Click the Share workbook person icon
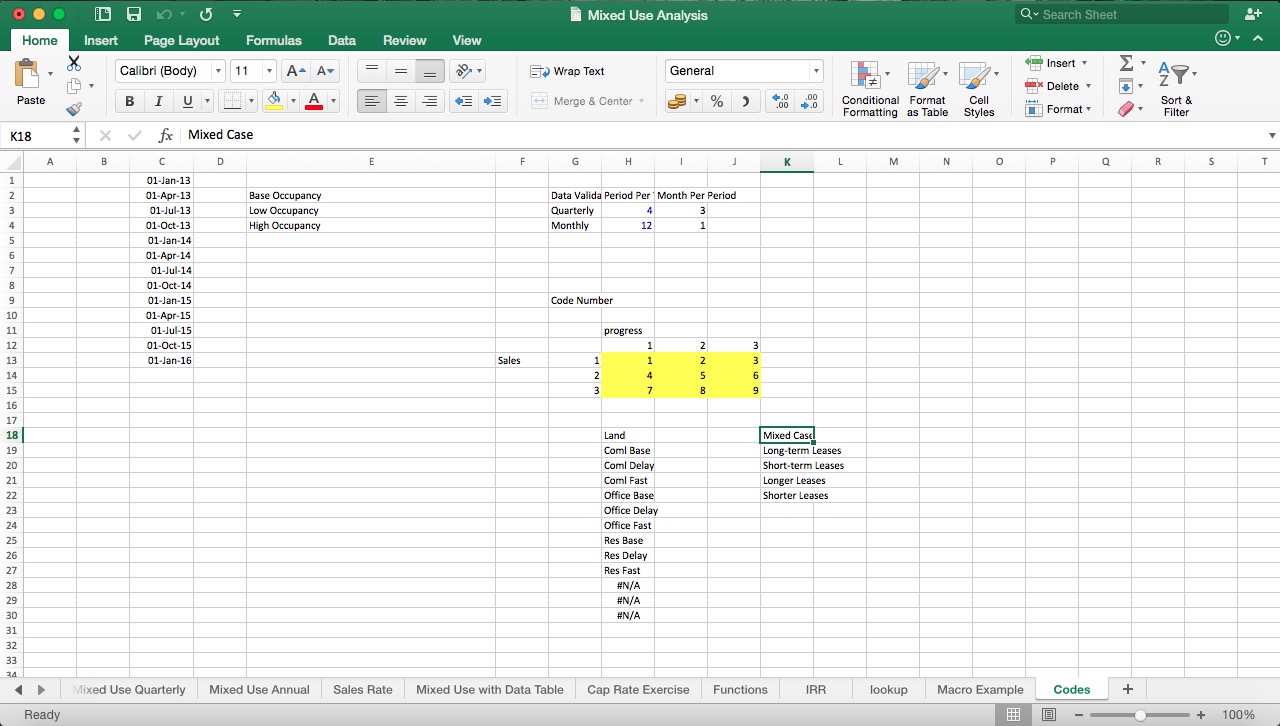 click(x=1253, y=14)
